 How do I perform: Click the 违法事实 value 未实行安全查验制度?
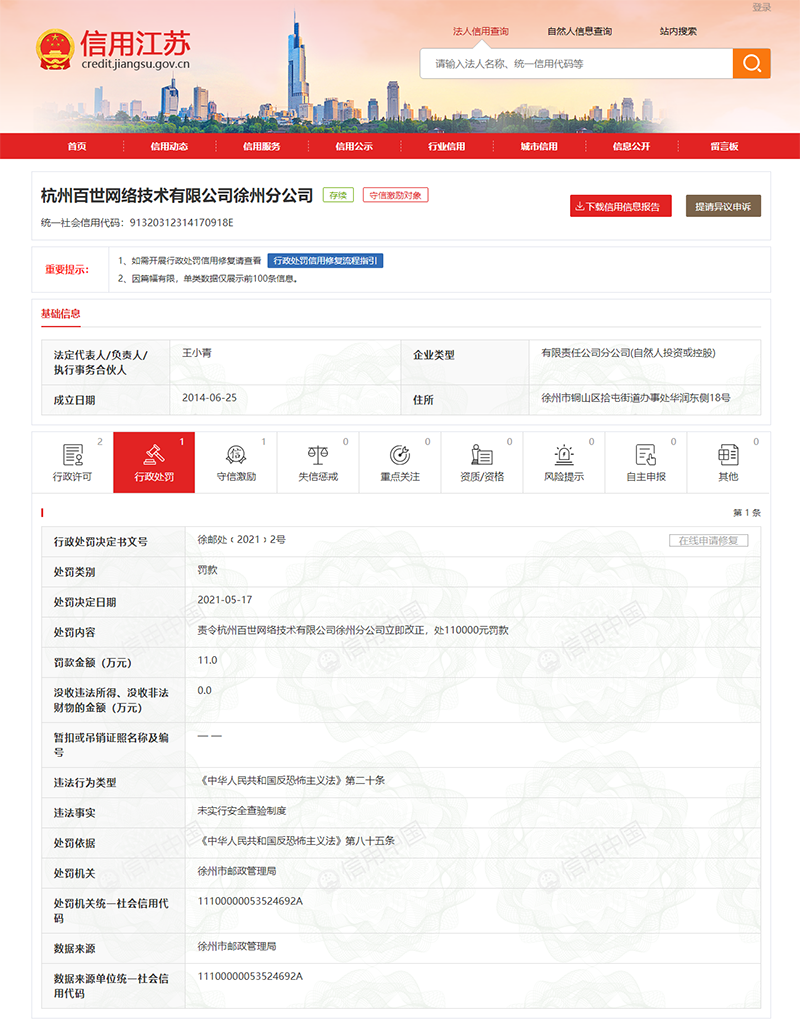tap(242, 811)
